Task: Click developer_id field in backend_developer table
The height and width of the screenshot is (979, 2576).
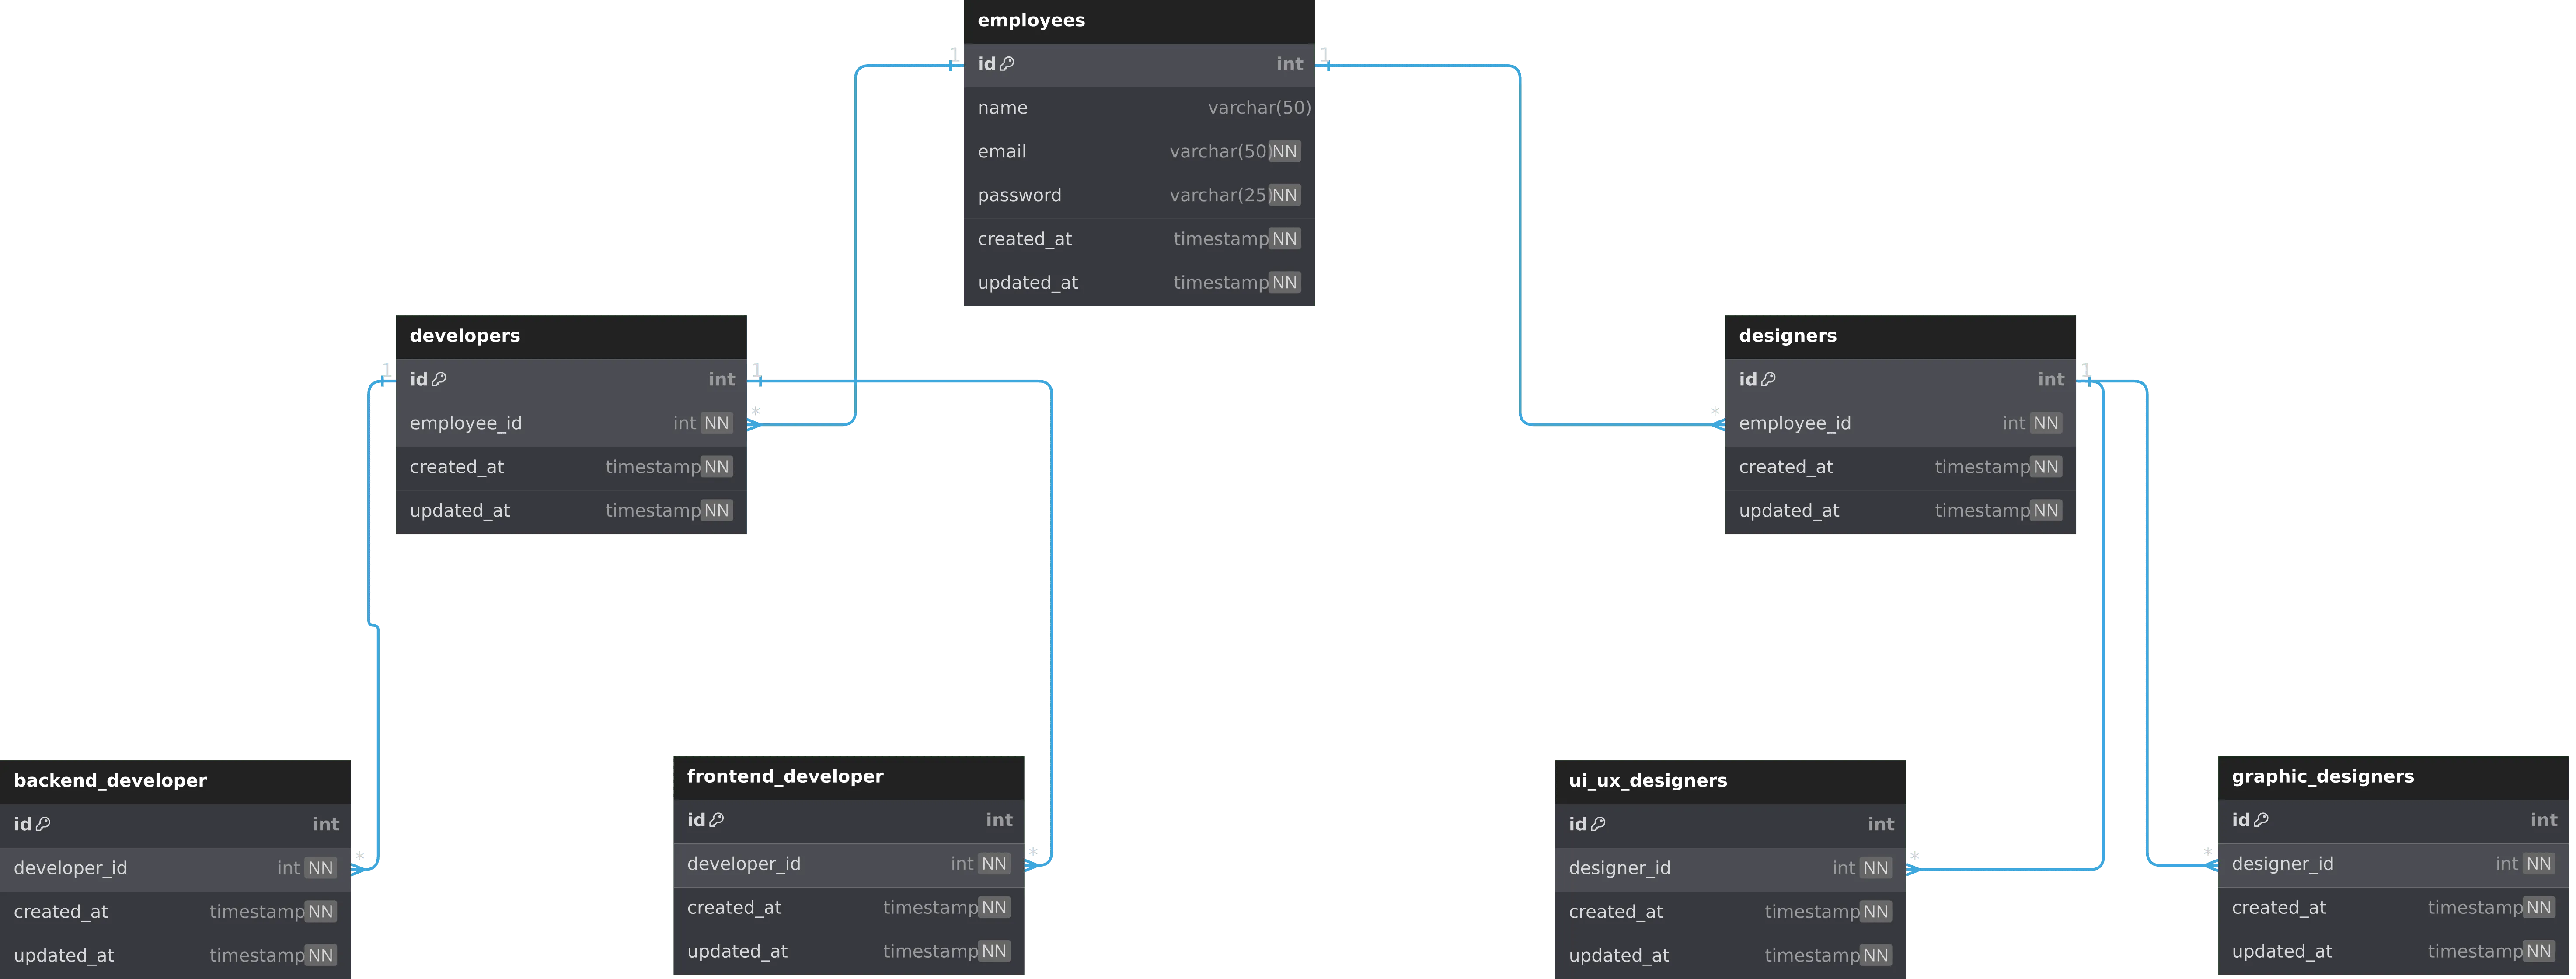Action: click(70, 868)
